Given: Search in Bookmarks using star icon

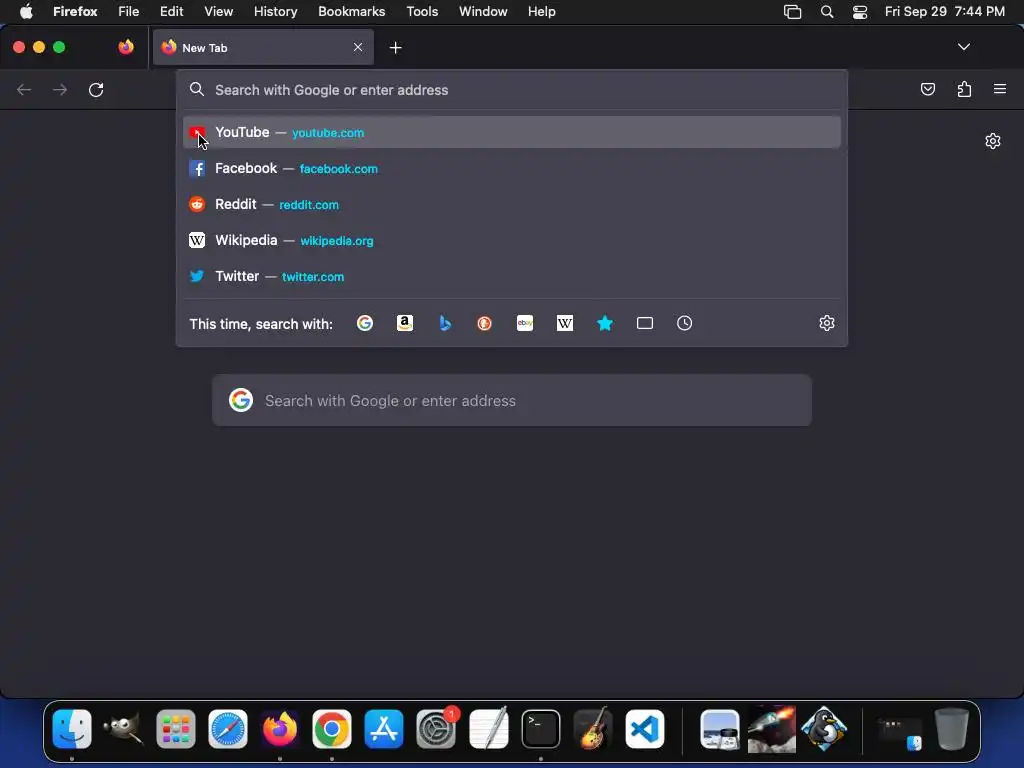Looking at the screenshot, I should point(605,323).
